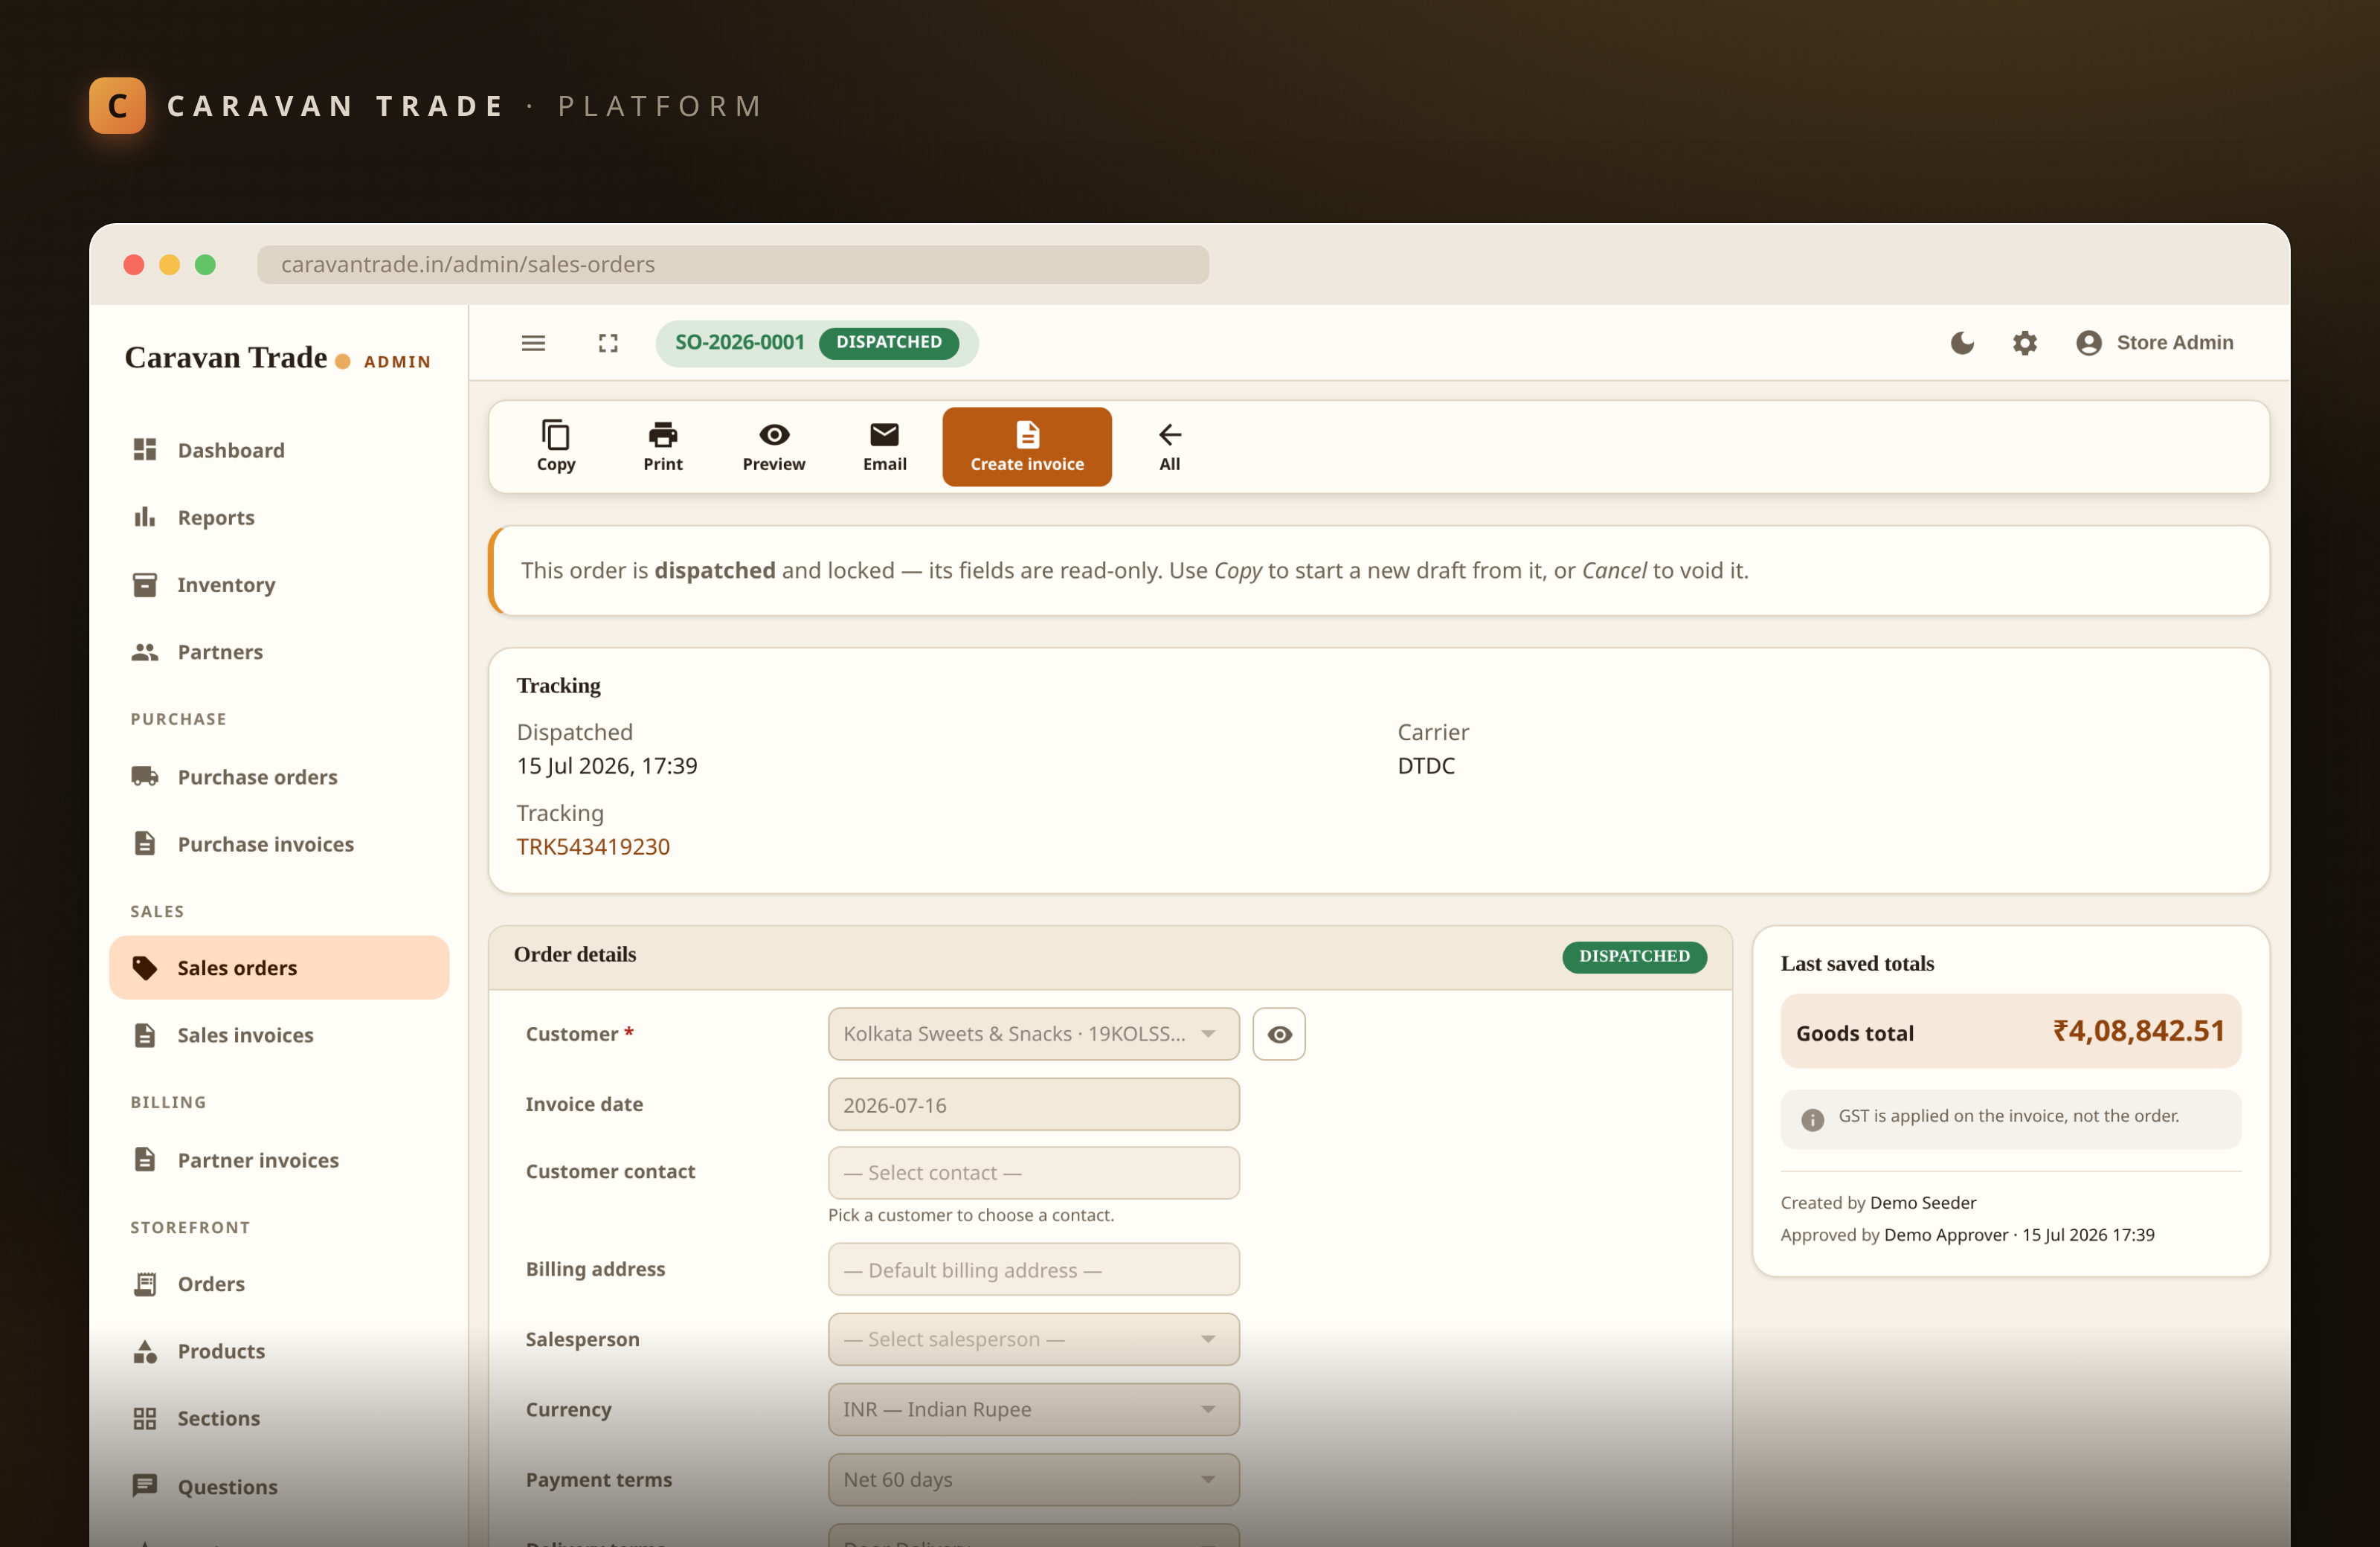The width and height of the screenshot is (2380, 1547).
Task: Go to Inventory section
Action: tap(279, 584)
